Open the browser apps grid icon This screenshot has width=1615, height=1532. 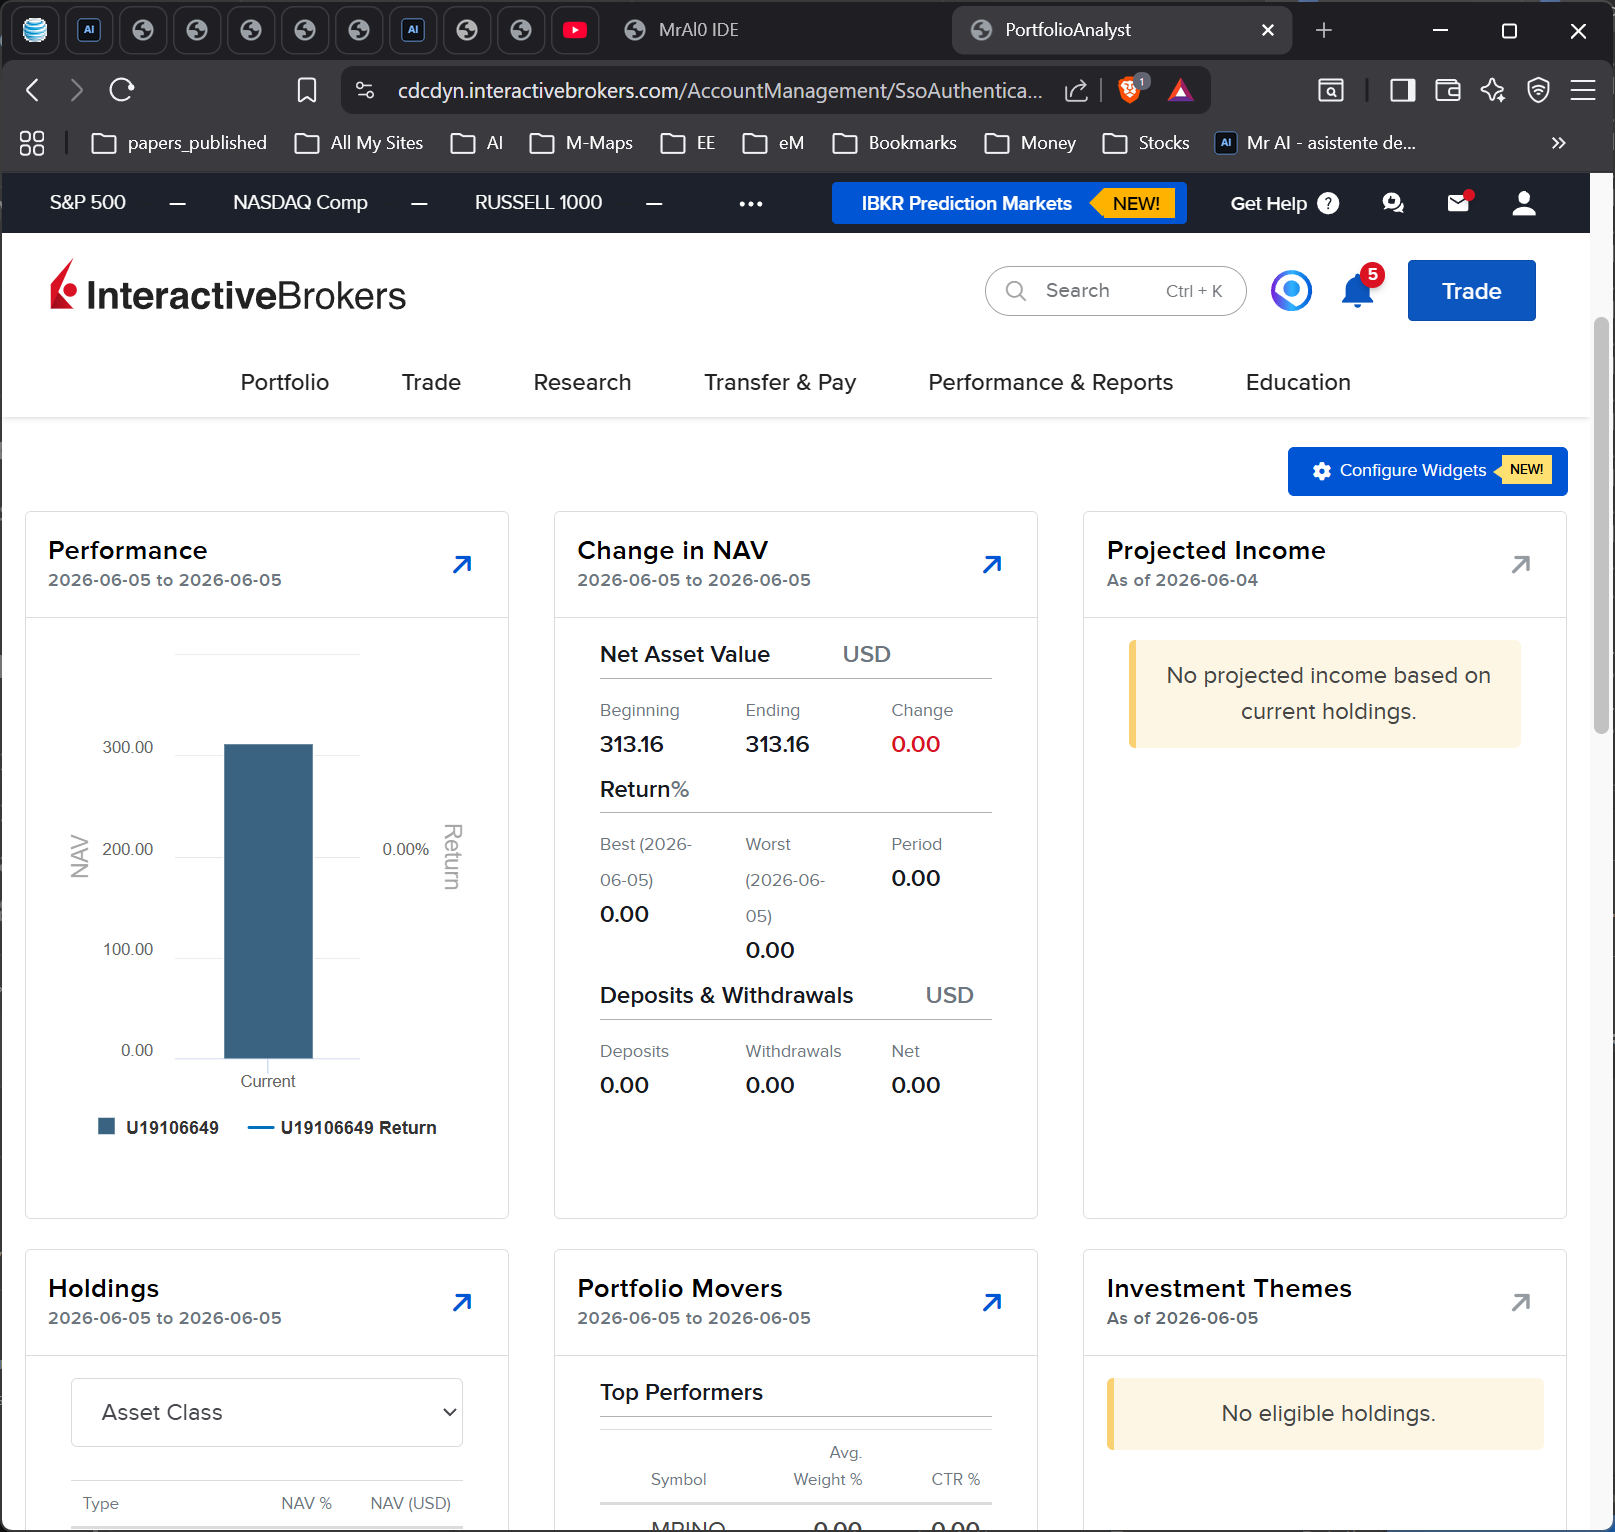pos(32,143)
